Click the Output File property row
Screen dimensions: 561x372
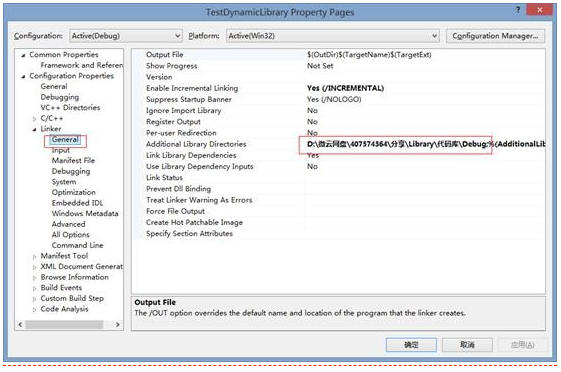click(338, 55)
